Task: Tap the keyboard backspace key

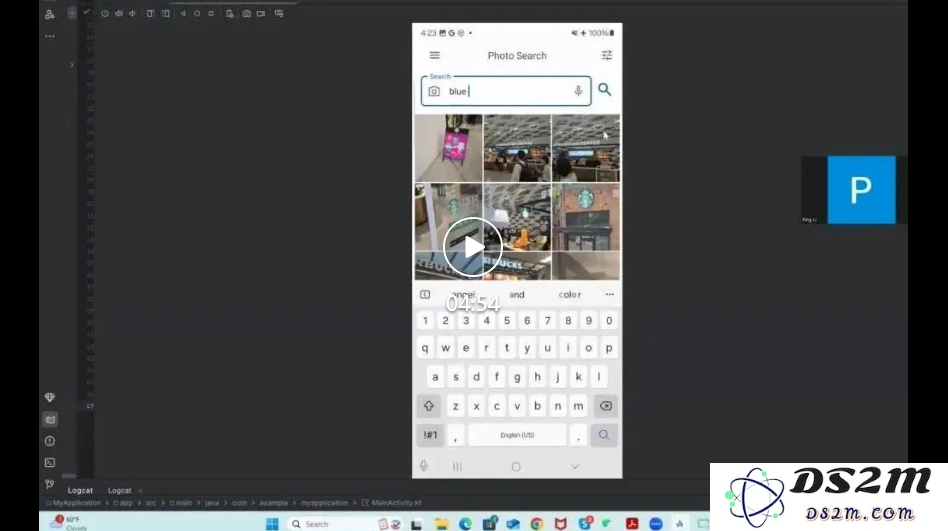Action: pyautogui.click(x=605, y=406)
